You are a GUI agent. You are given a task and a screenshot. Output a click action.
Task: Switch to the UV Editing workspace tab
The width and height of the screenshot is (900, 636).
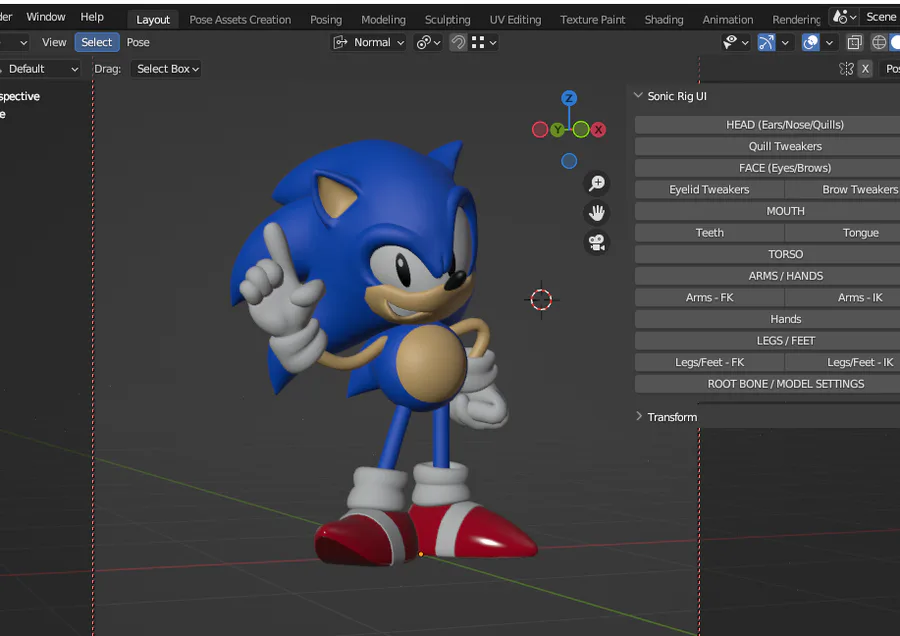pyautogui.click(x=515, y=20)
